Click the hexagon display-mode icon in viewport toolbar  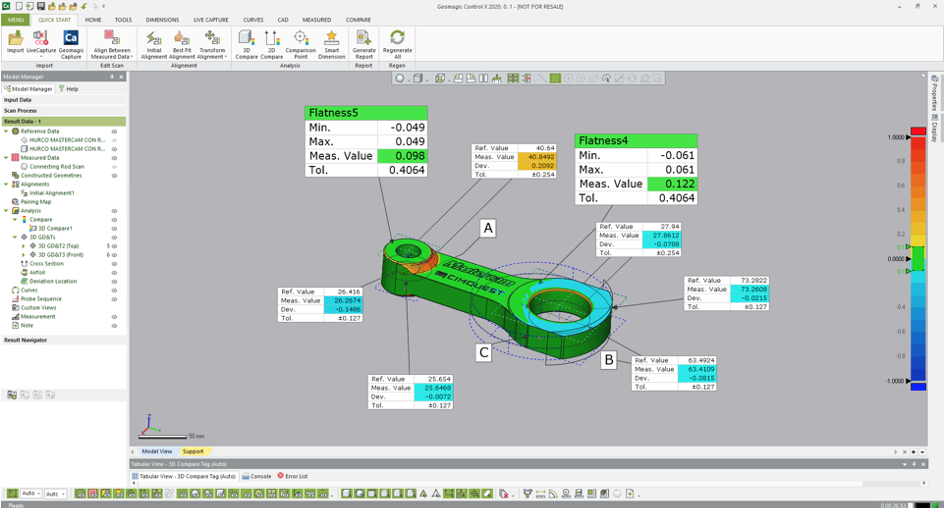[x=400, y=79]
